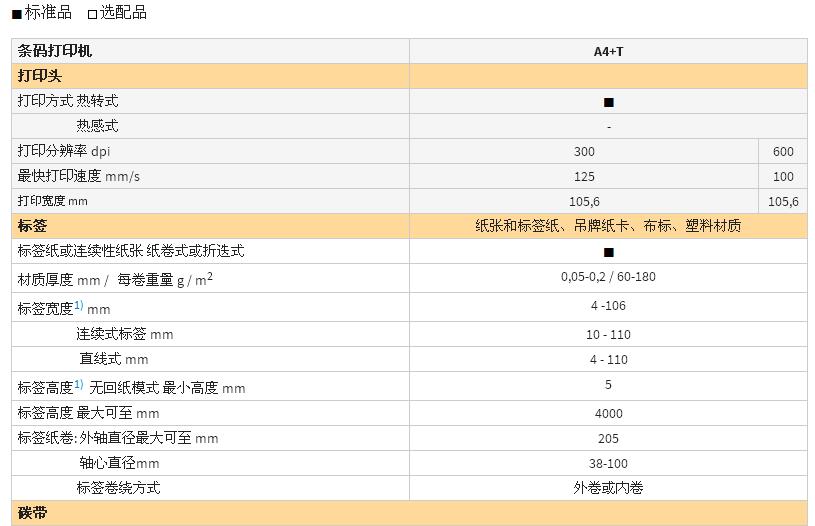815x526 pixels.
Task: Select the 105,6 value under 300 dpi
Action: click(x=584, y=201)
